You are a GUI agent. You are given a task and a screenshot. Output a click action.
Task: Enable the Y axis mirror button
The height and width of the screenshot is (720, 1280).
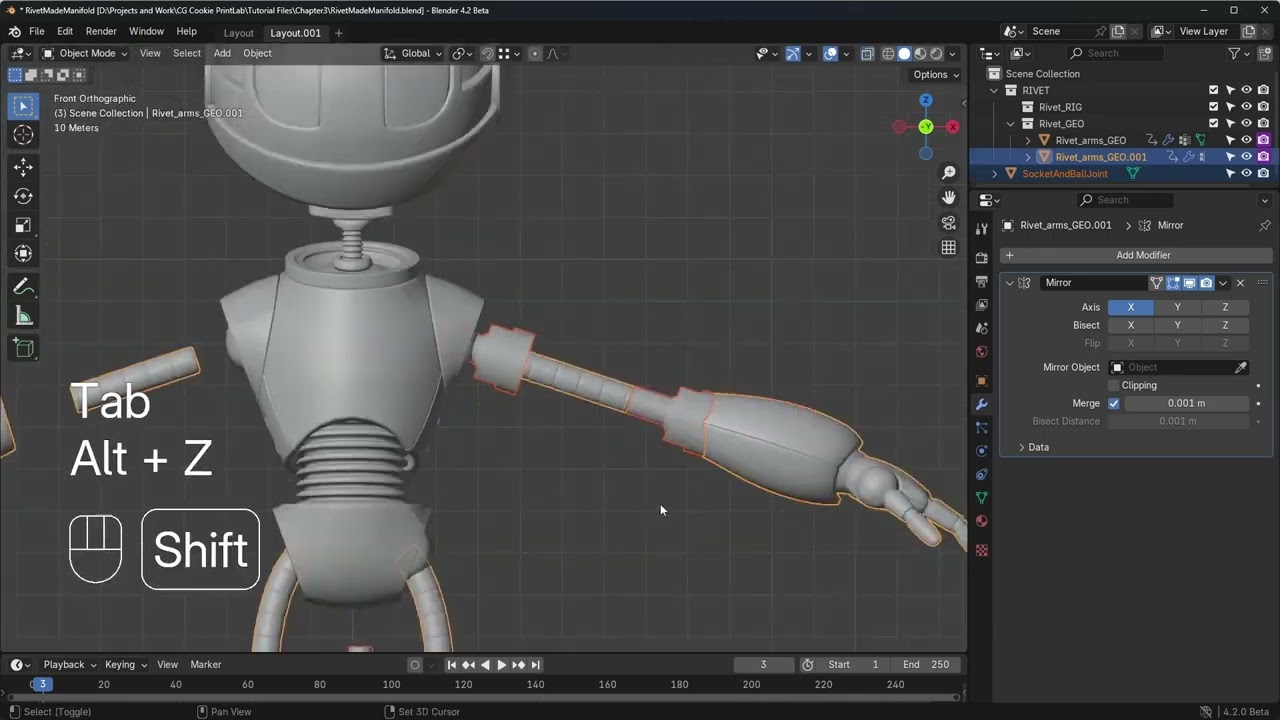pyautogui.click(x=1177, y=307)
